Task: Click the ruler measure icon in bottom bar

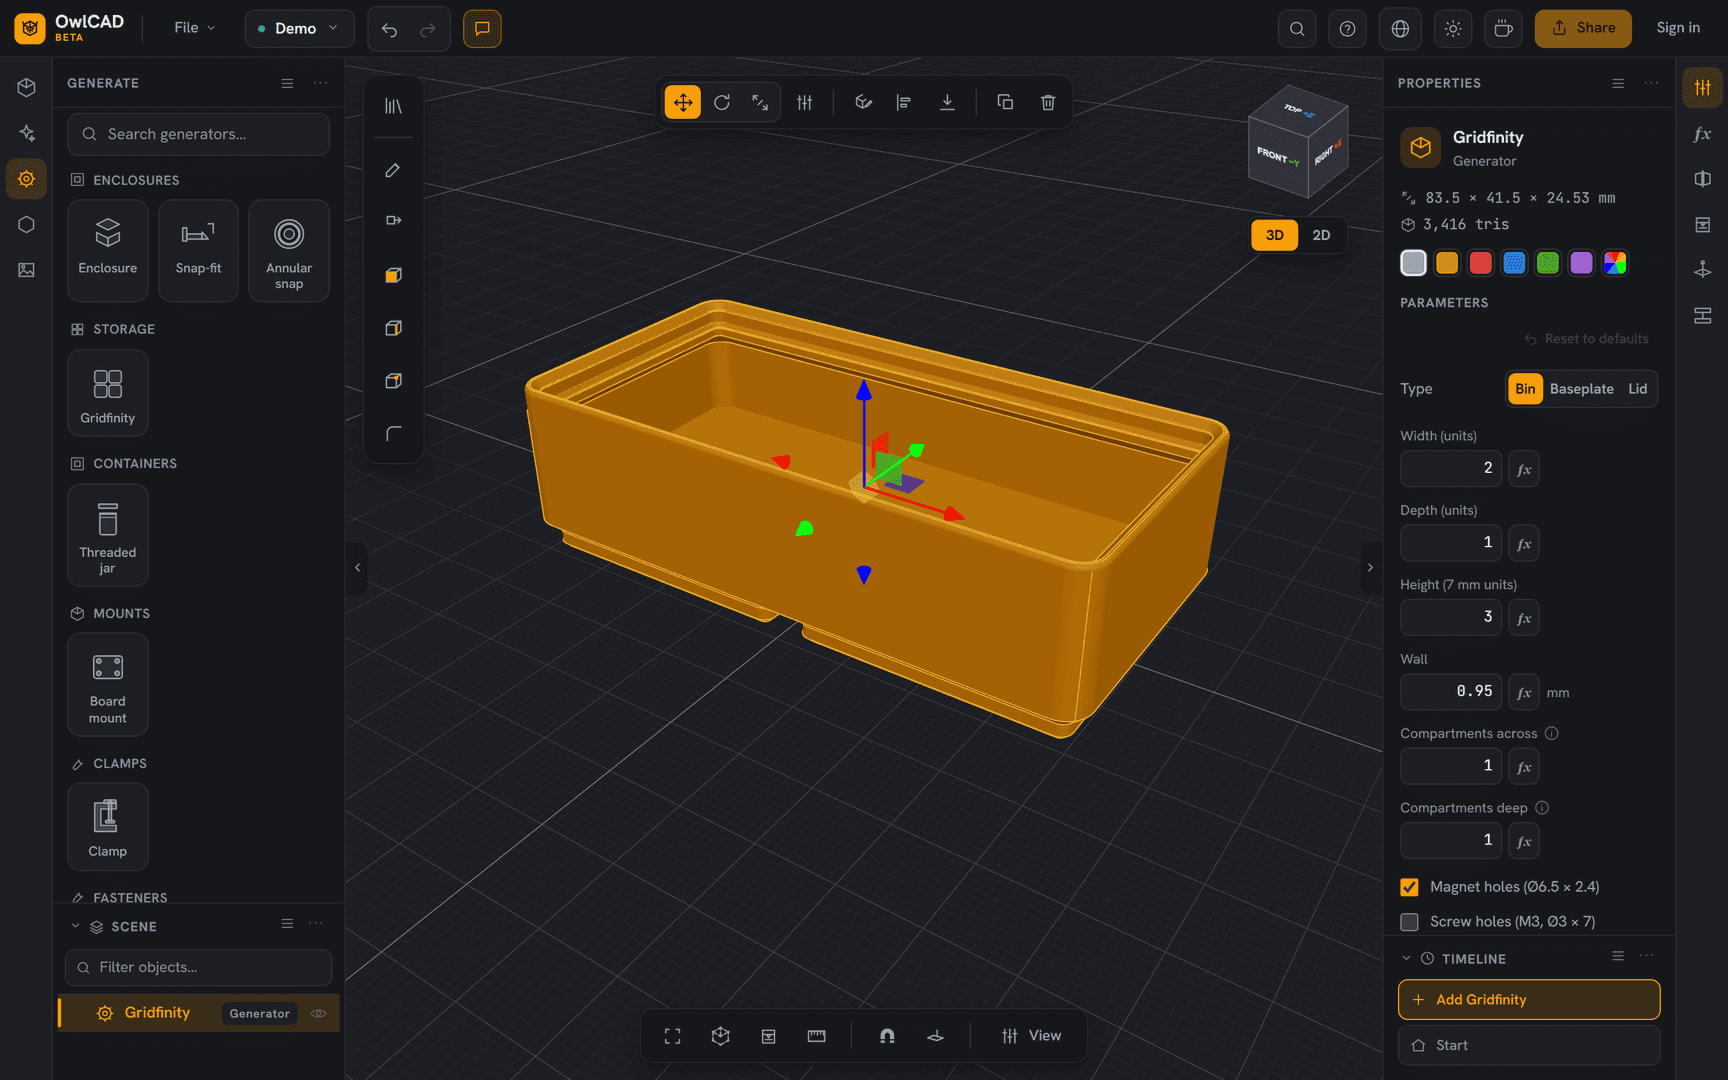Action: pos(816,1036)
